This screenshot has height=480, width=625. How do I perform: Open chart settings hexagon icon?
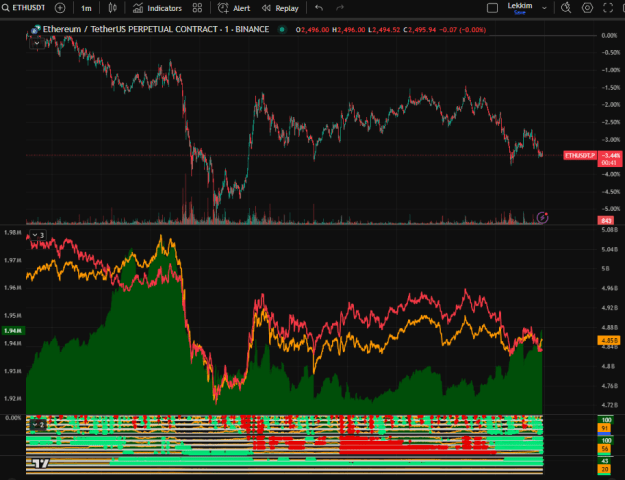point(587,8)
